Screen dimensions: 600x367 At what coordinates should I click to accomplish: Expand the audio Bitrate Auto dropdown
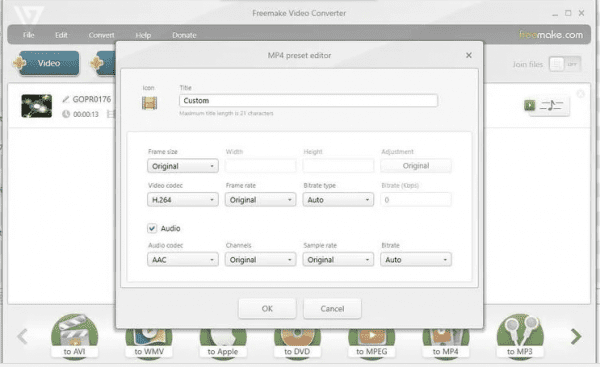pyautogui.click(x=416, y=259)
